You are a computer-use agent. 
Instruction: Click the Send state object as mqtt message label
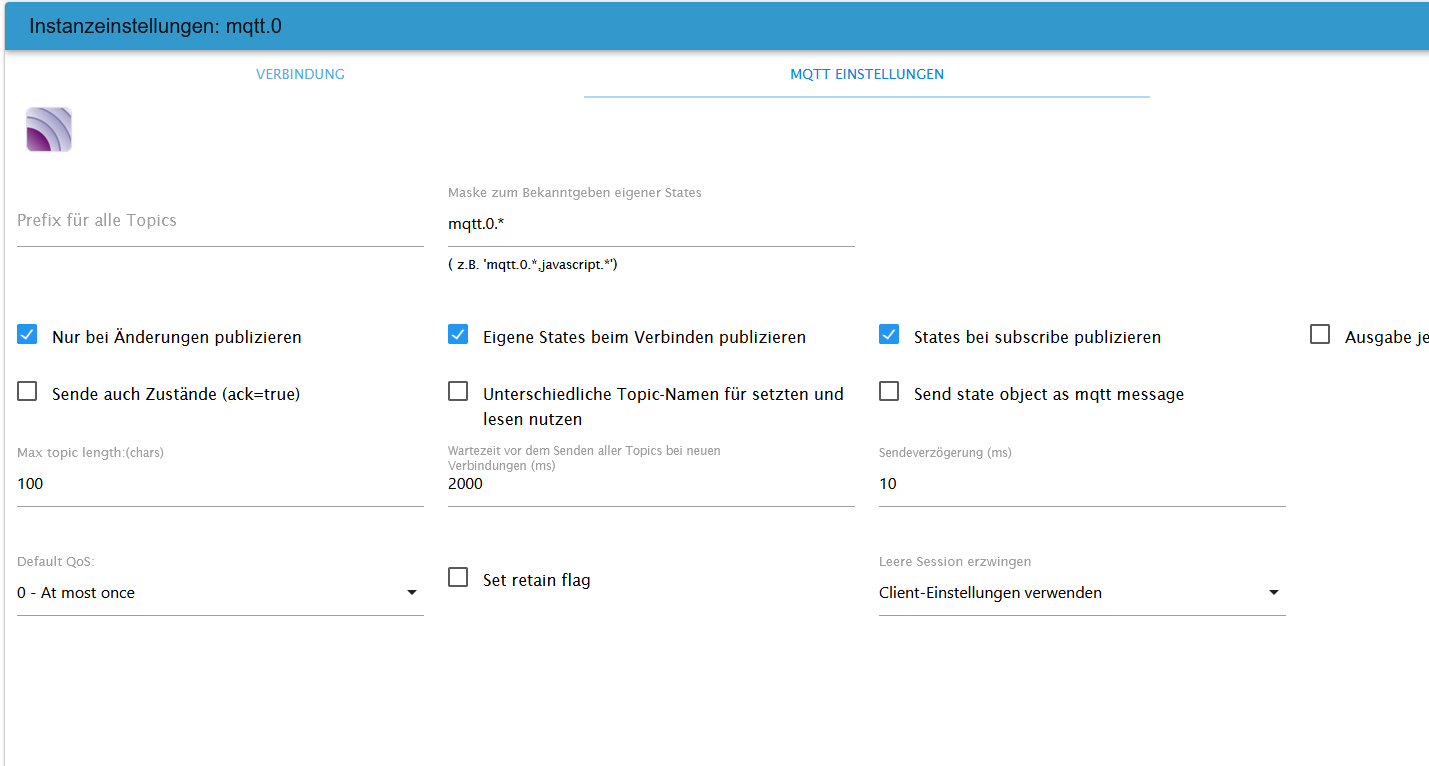coord(1049,395)
